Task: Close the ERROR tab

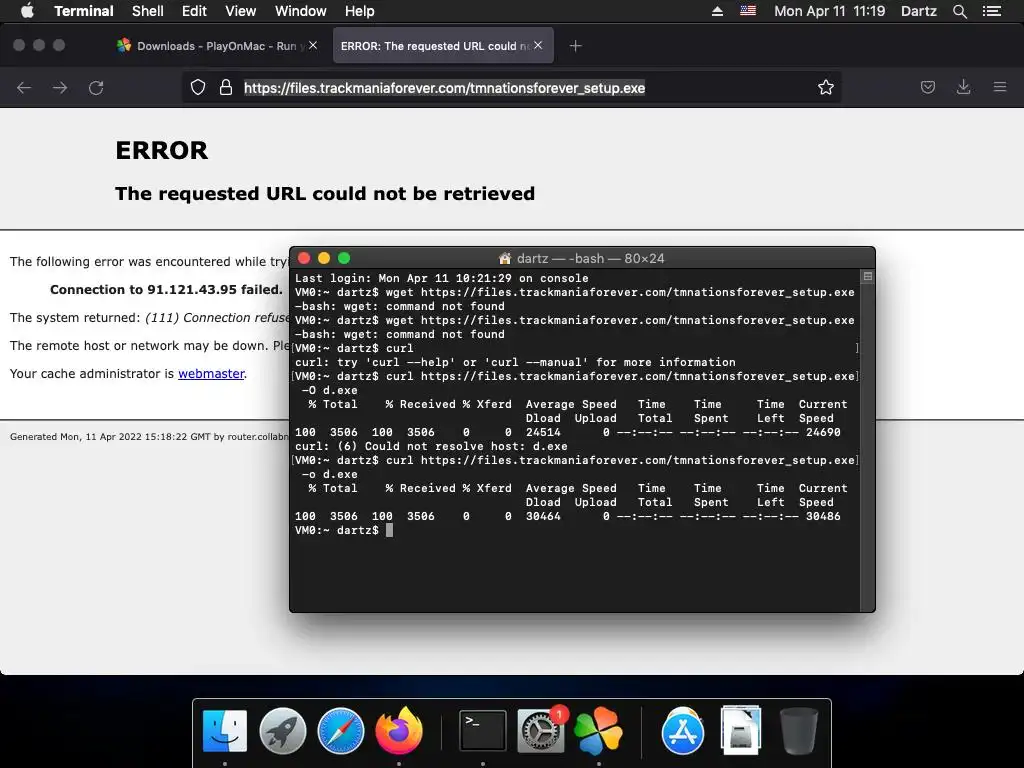Action: [x=538, y=45]
